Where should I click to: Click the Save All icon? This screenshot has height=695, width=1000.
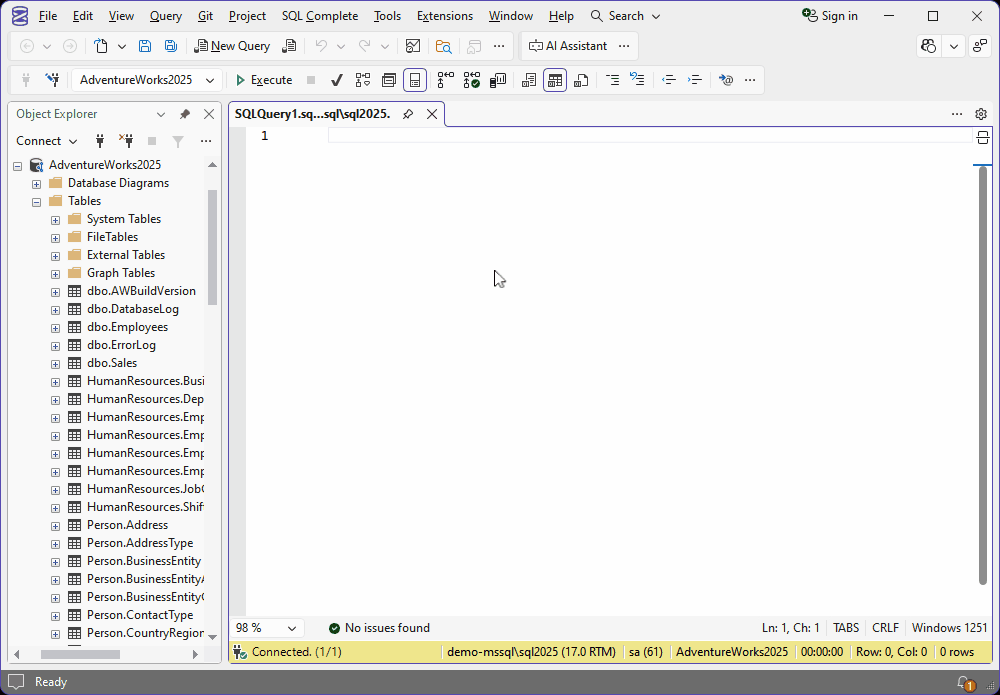pos(169,46)
